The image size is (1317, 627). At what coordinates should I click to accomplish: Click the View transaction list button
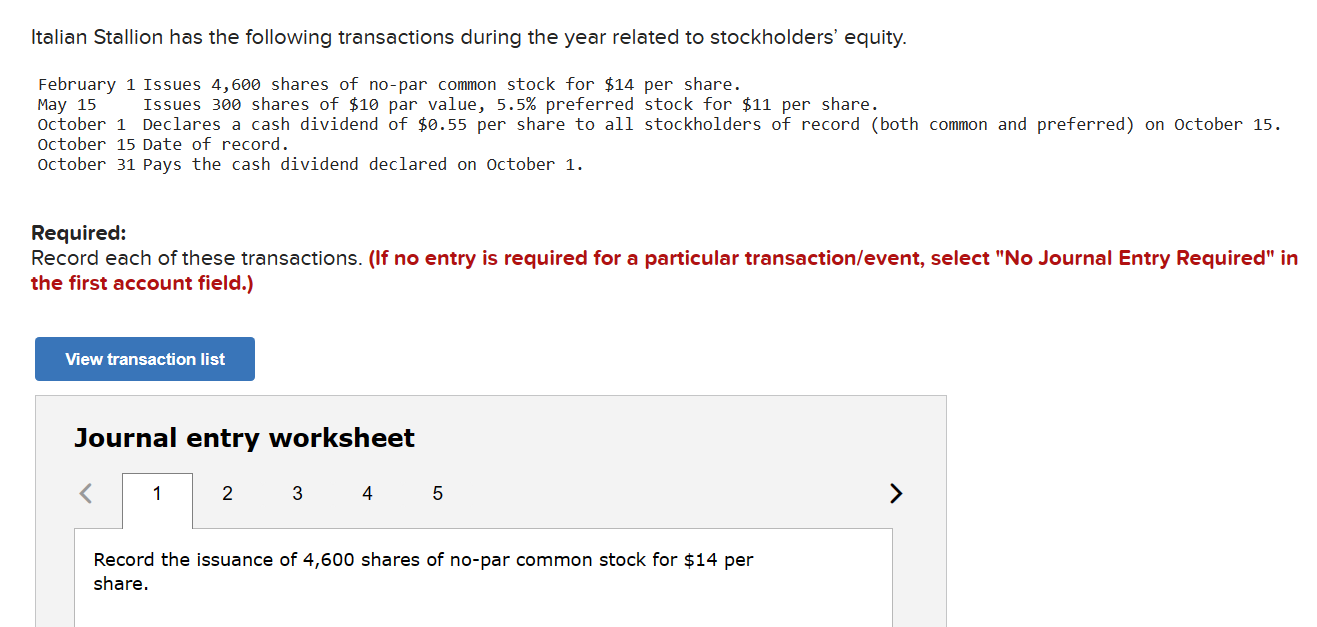(x=144, y=358)
